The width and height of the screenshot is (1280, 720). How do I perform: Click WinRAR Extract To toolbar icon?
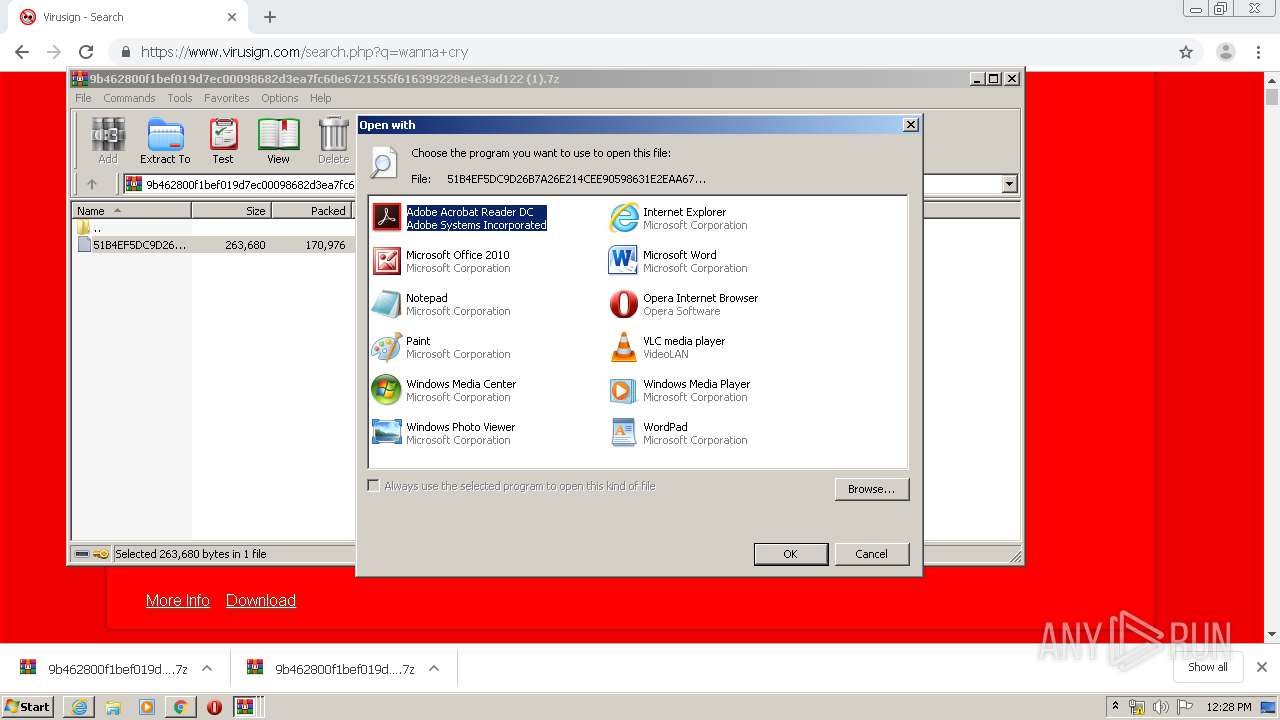[x=165, y=141]
